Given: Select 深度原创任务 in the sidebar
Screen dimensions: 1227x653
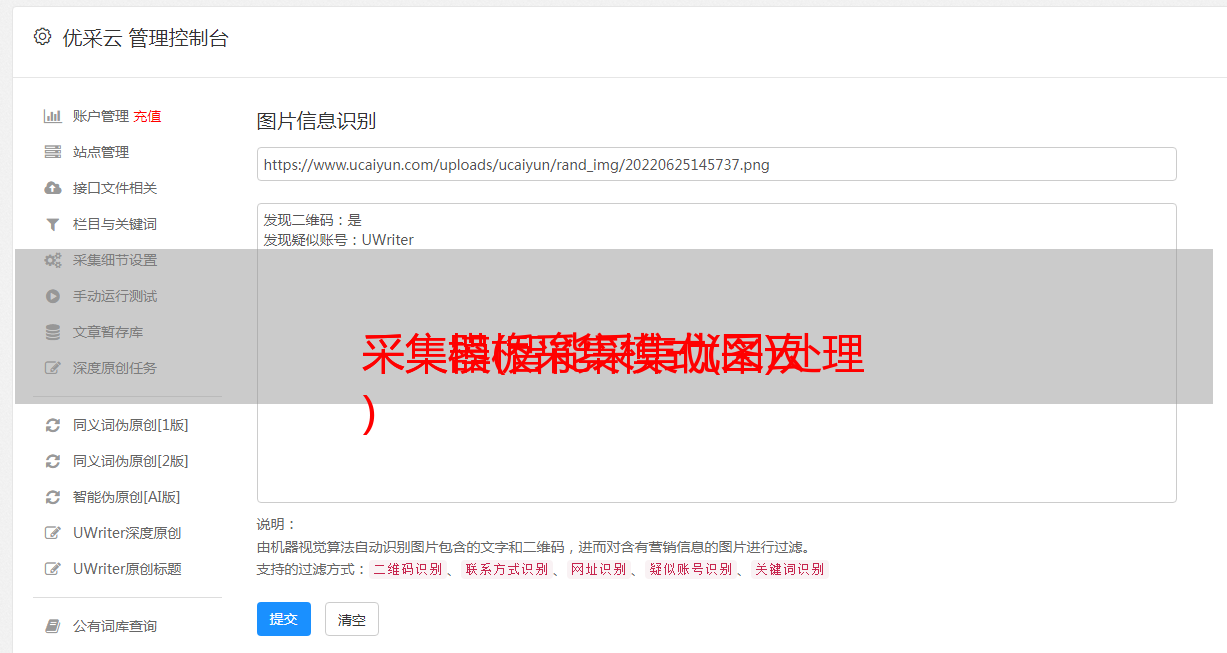Looking at the screenshot, I should click(x=115, y=368).
